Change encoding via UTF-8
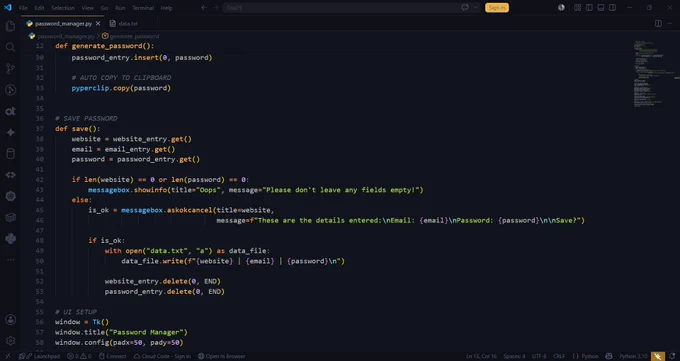The image size is (680, 361). click(539, 356)
